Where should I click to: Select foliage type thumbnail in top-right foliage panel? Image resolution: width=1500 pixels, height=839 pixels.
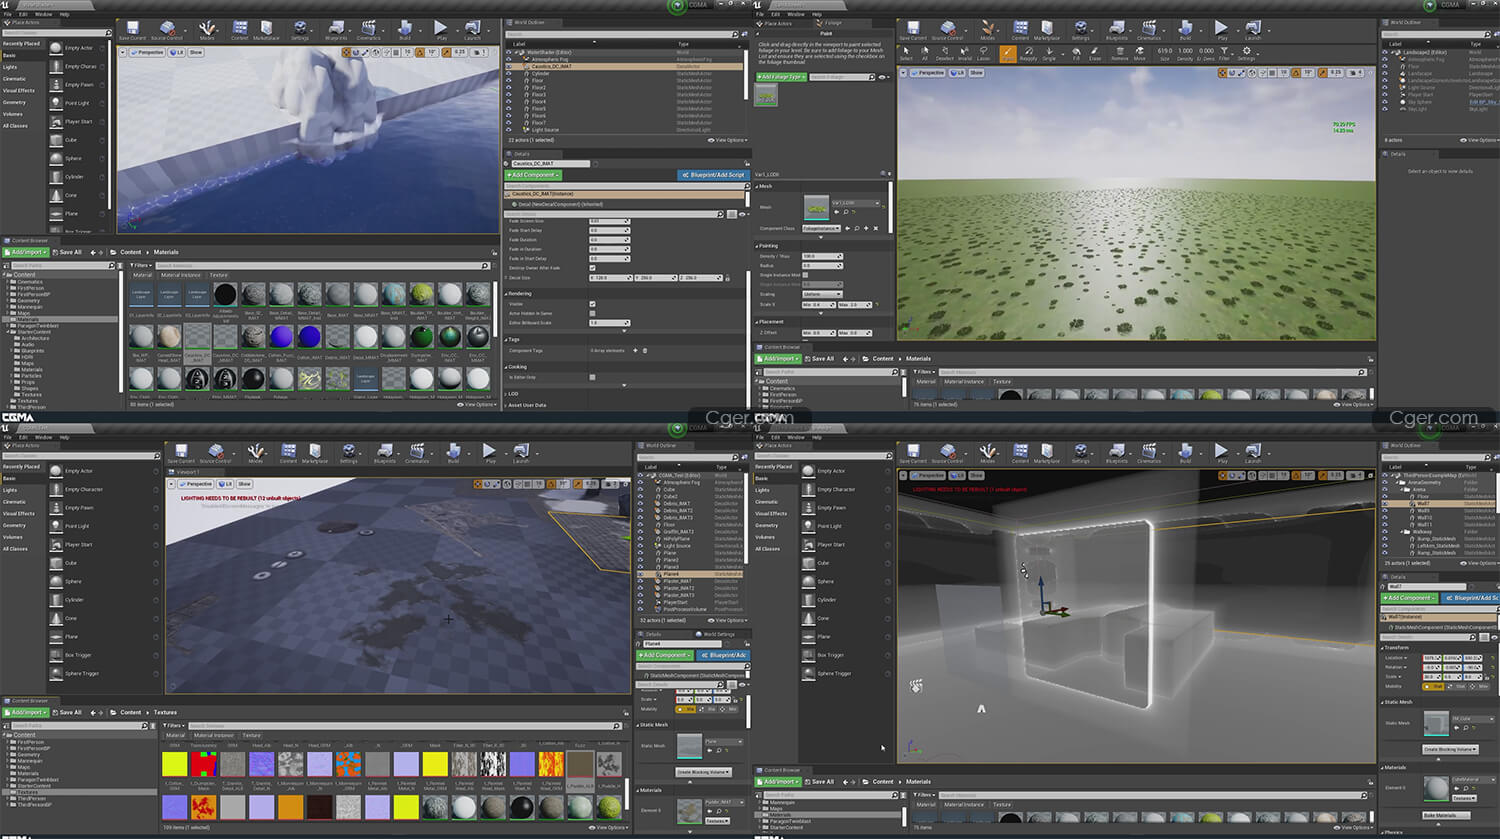click(766, 96)
